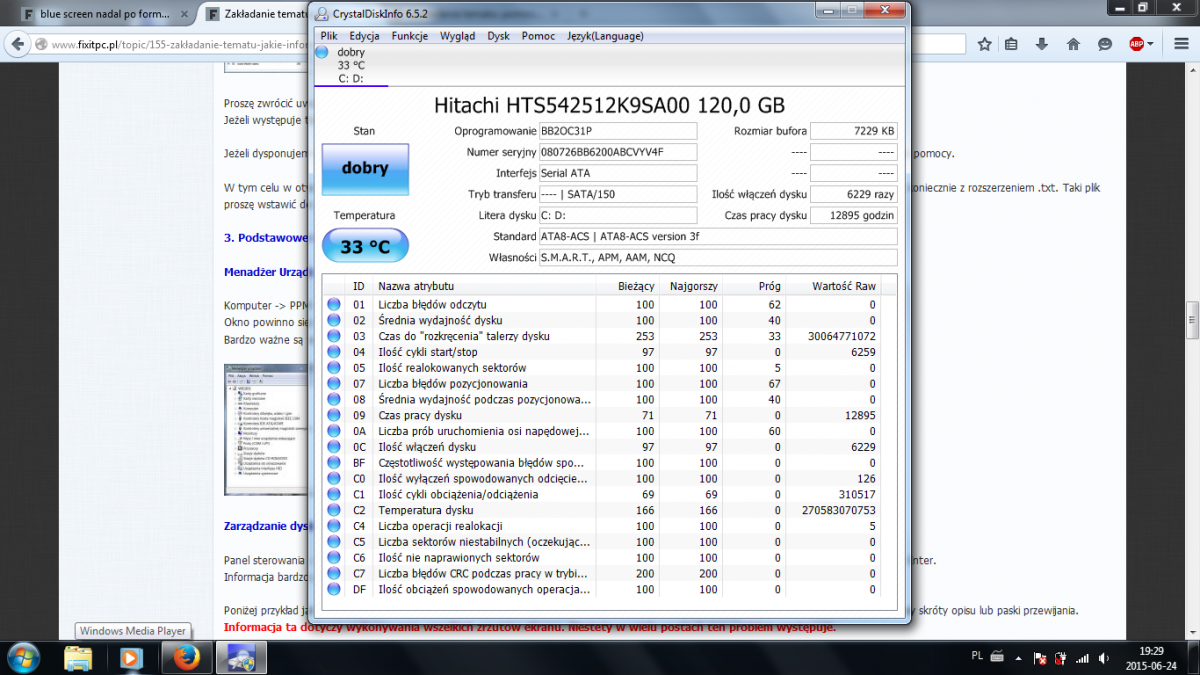The image size is (1200, 675).
Task: Click status orb for attribute 01 Liczba błędów odczytu
Action: click(333, 304)
